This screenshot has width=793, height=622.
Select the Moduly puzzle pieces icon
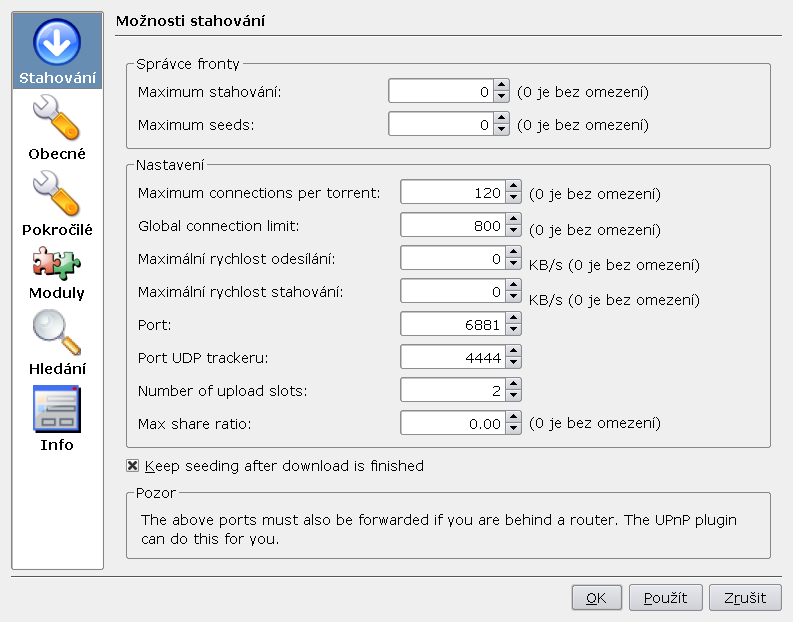click(57, 263)
